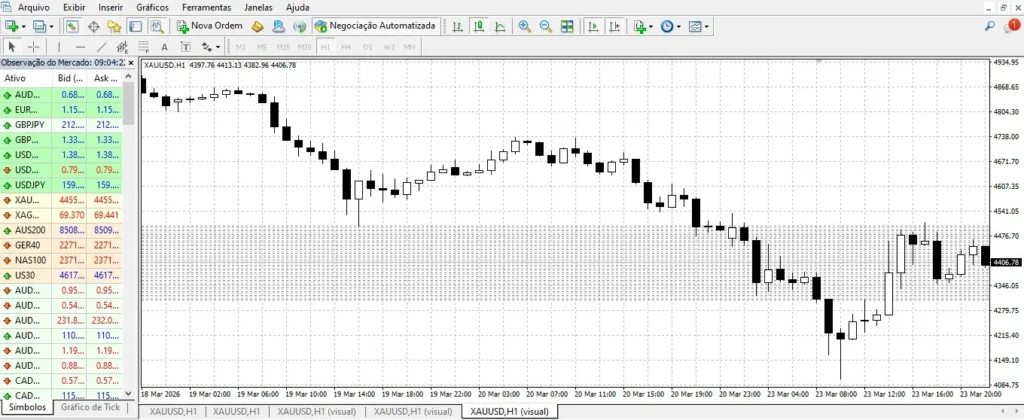Open the Periods clock icon

tap(667, 26)
